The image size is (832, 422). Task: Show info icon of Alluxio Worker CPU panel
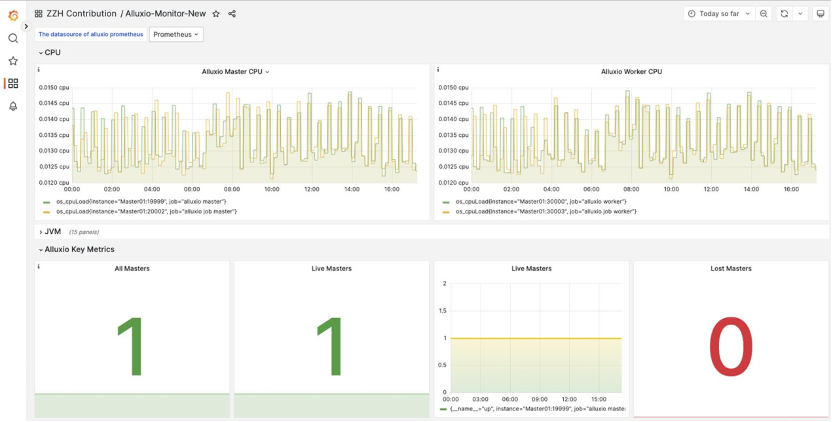(x=438, y=70)
